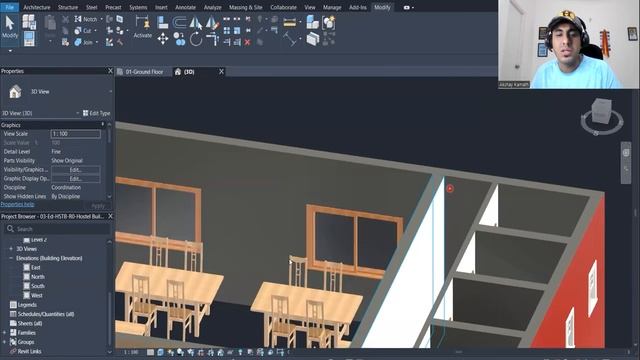Click Edit for Graphic Display Options

[x=75, y=179]
